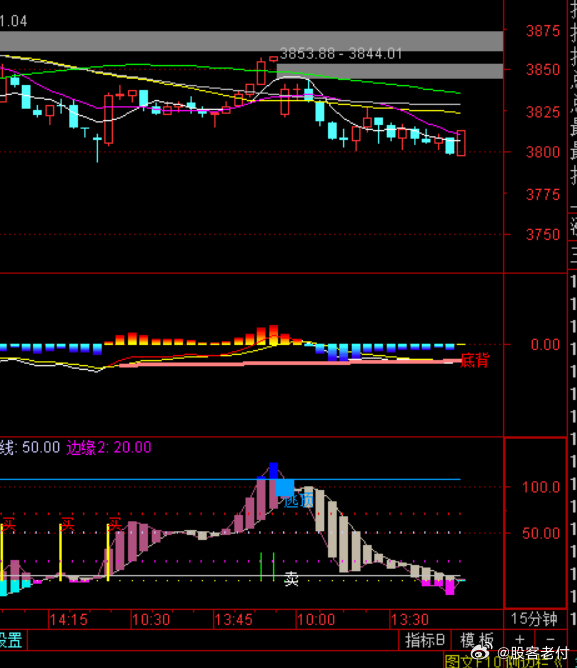Click the 底背 divergence signal label

[475, 360]
